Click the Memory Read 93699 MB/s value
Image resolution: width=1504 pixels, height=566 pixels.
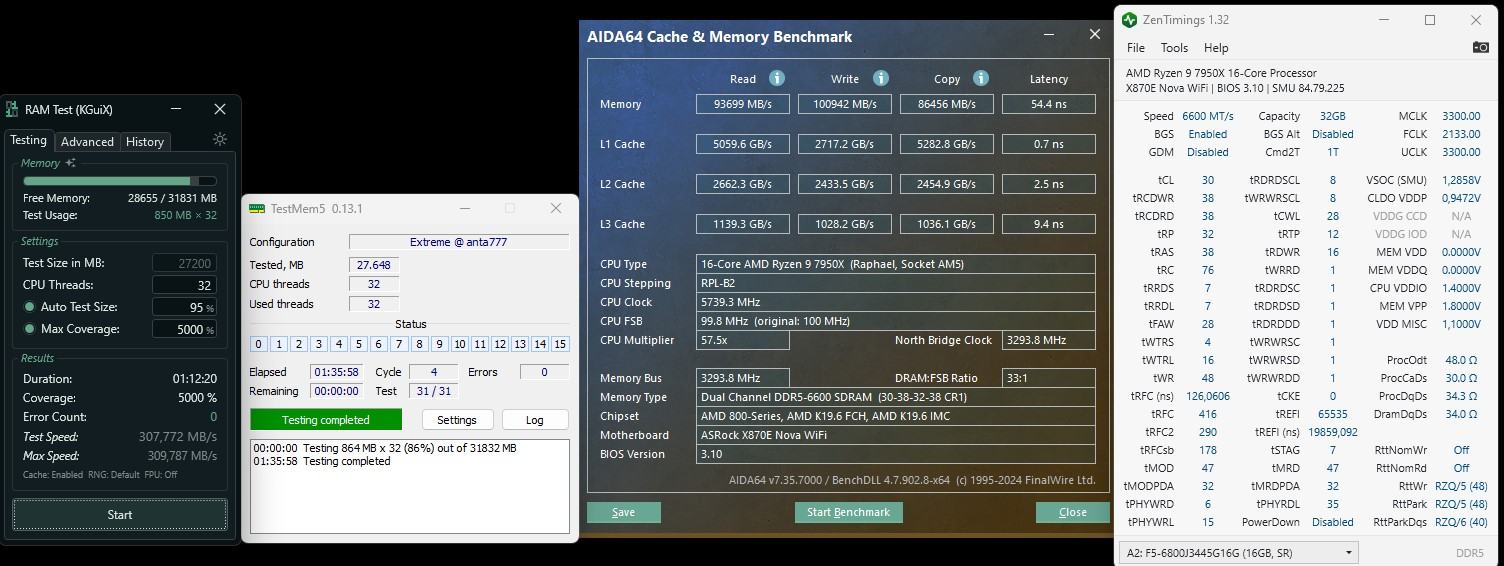tap(743, 104)
